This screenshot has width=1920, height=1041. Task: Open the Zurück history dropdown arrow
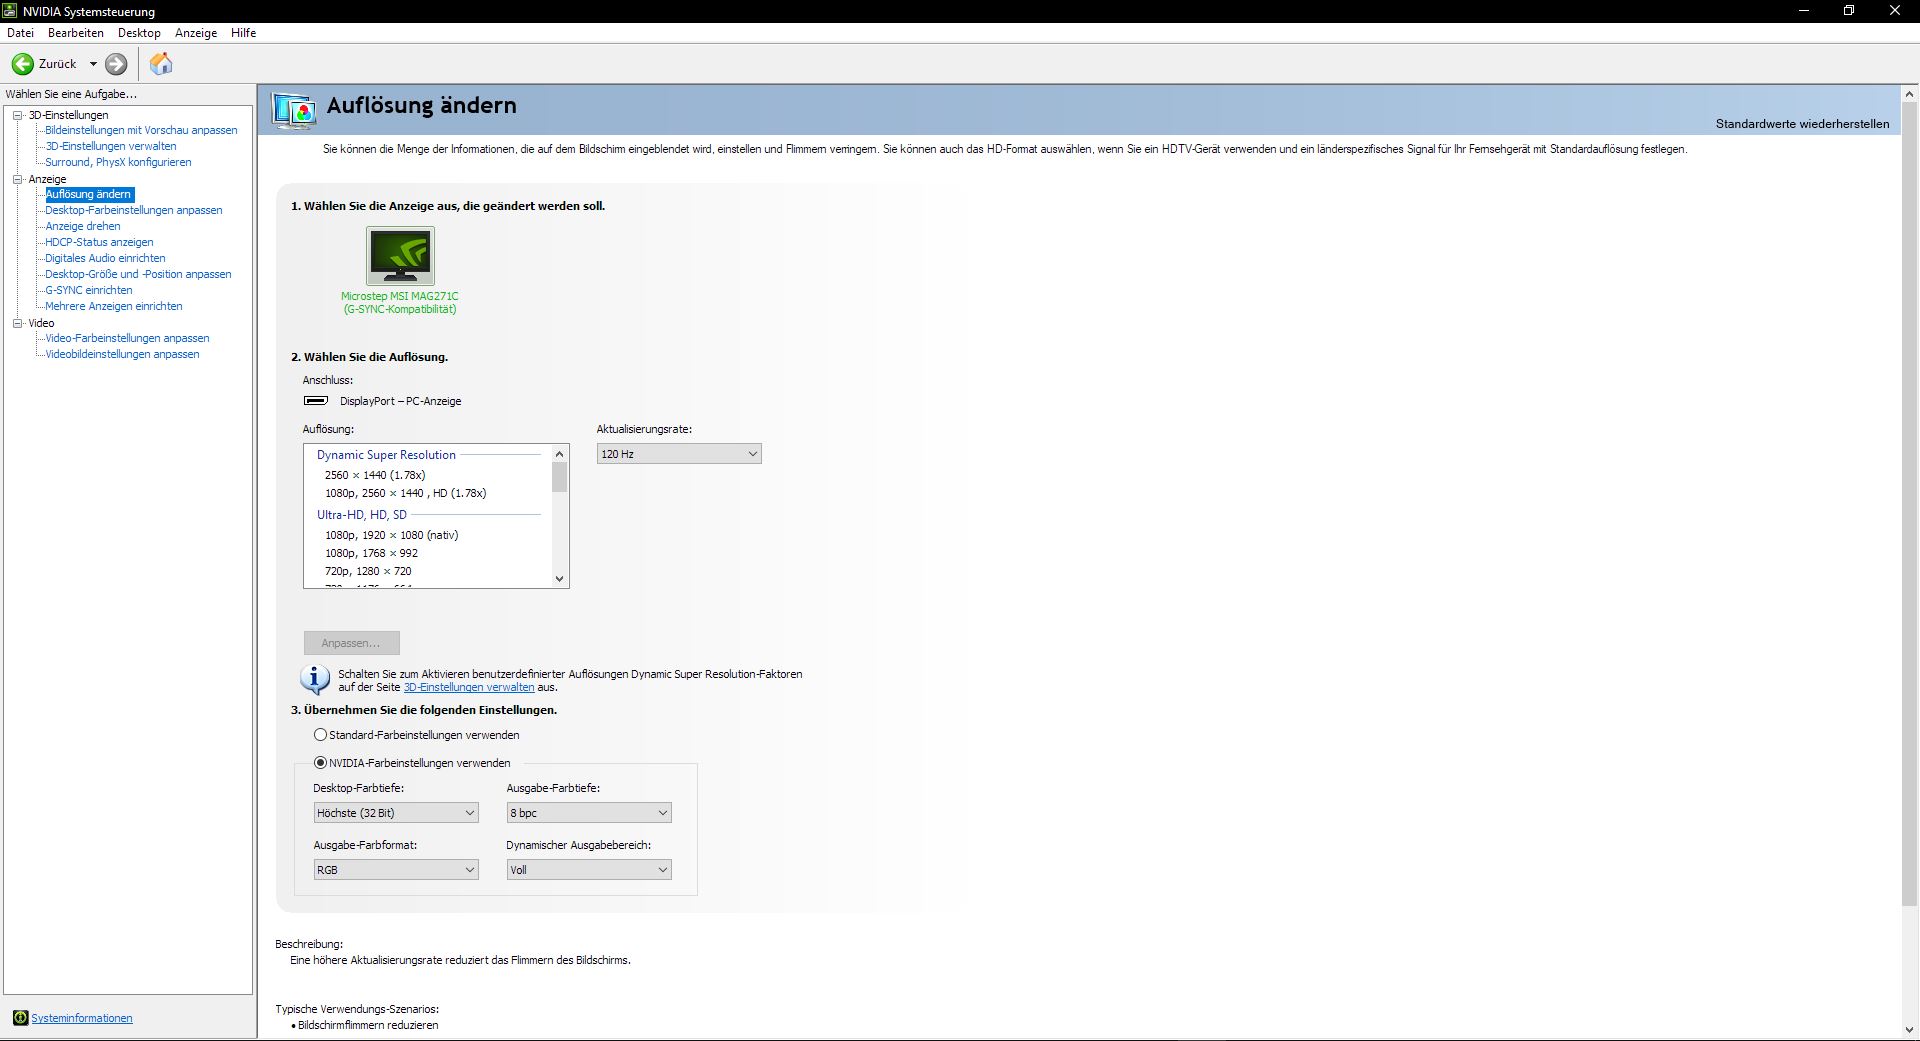pyautogui.click(x=93, y=64)
